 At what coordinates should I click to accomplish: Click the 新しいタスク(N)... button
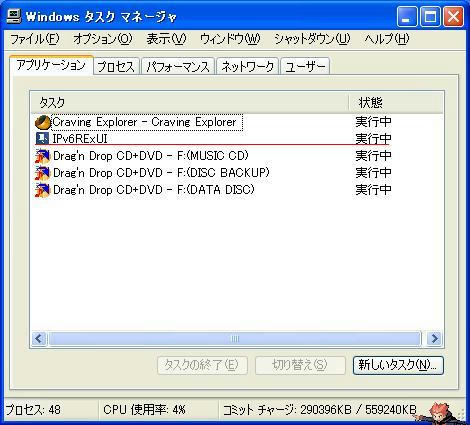coord(398,365)
